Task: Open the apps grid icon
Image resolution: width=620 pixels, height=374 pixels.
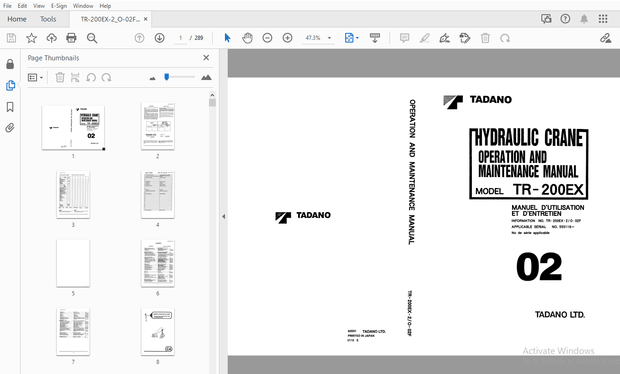Action: 603,19
